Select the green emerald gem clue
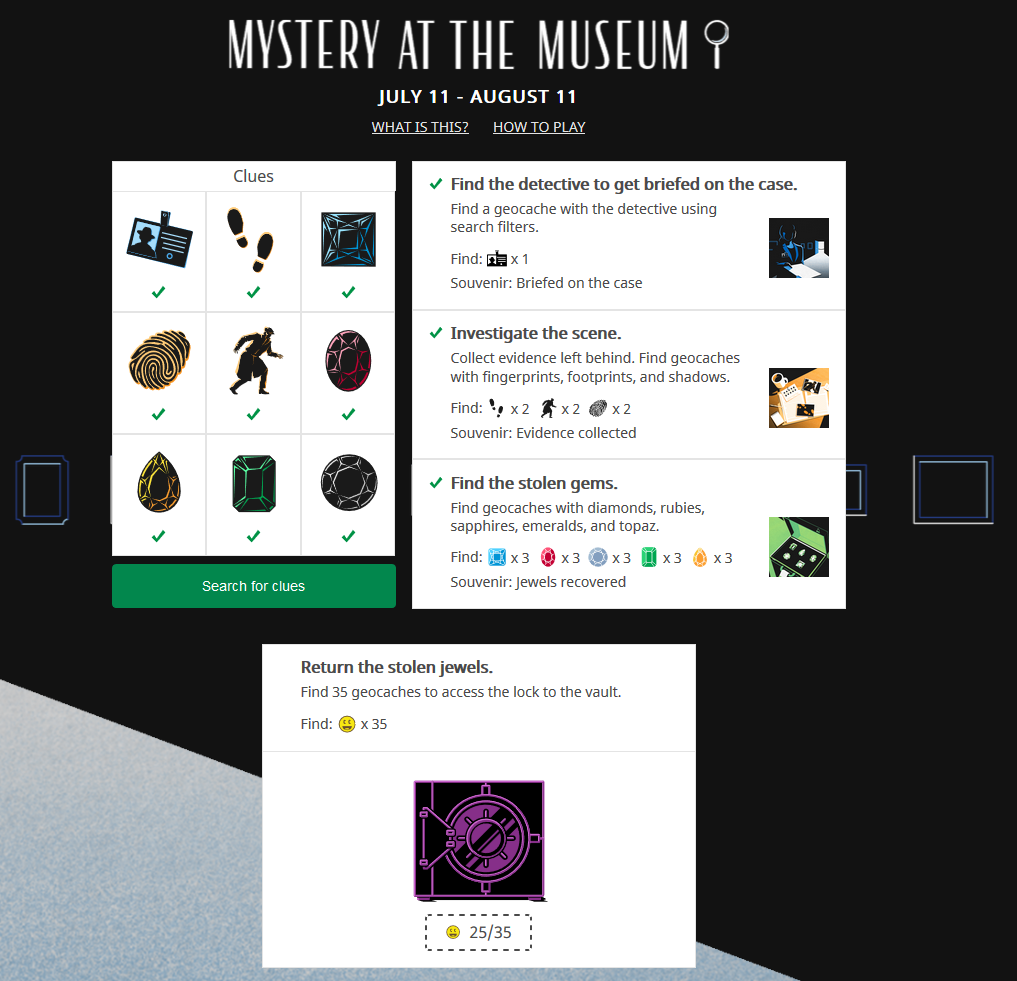The height and width of the screenshot is (981, 1017). coord(254,483)
